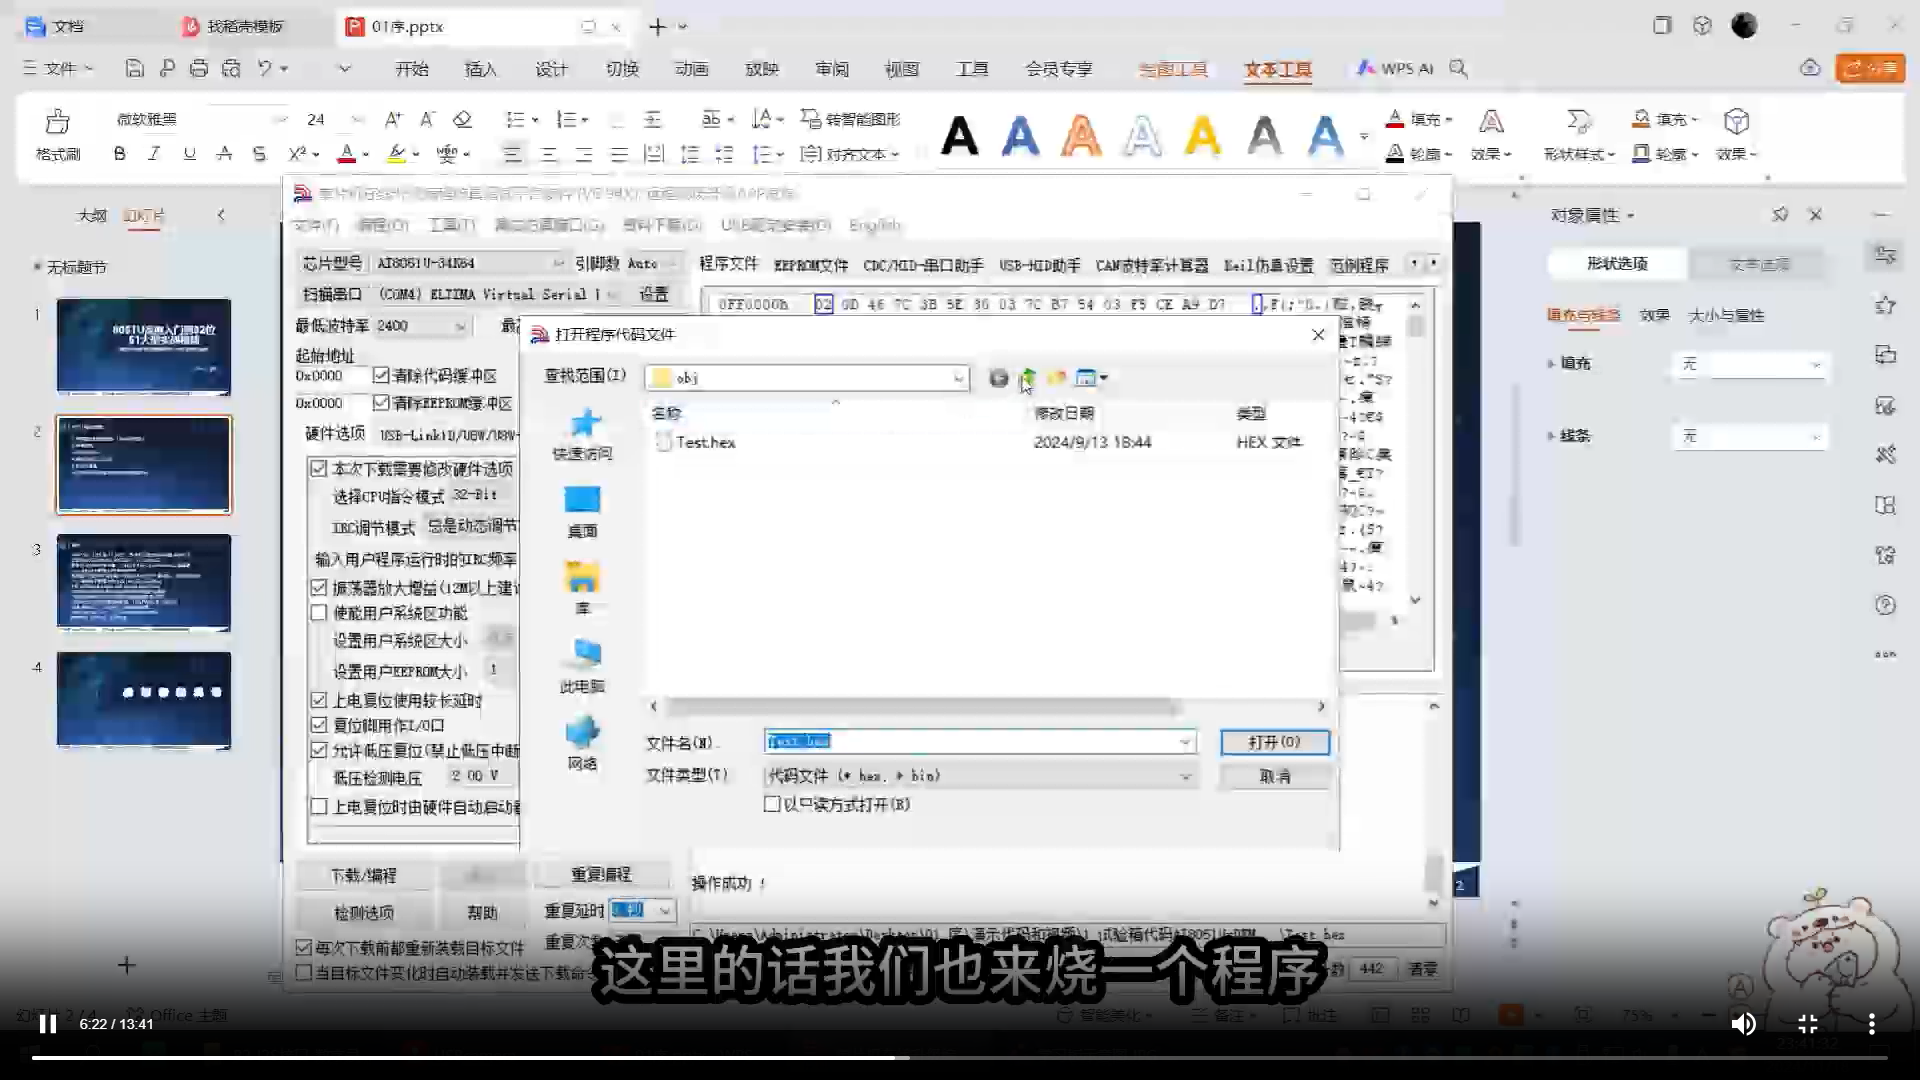Image resolution: width=1920 pixels, height=1080 pixels.
Task: Expand file name combo box dropdown
Action: [1185, 742]
